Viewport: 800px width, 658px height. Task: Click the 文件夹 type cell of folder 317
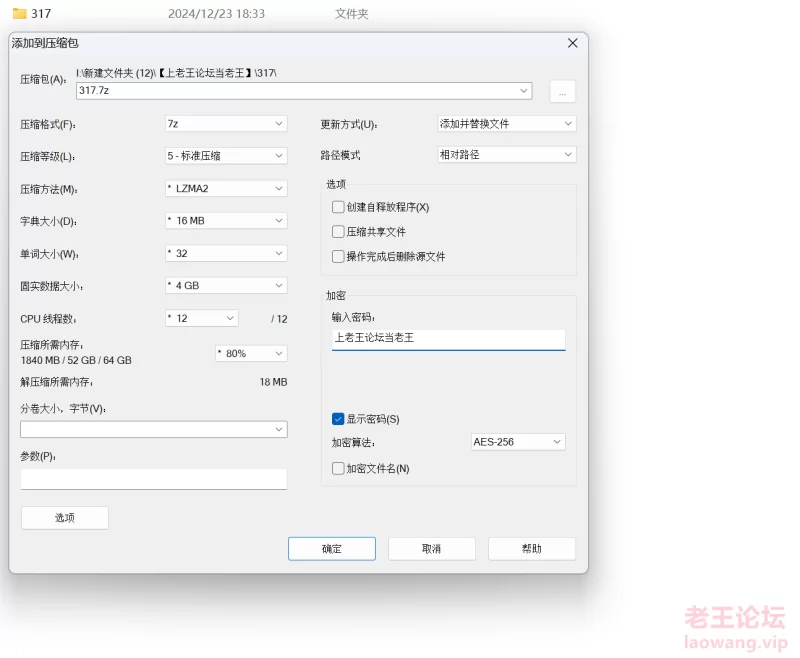(x=352, y=14)
